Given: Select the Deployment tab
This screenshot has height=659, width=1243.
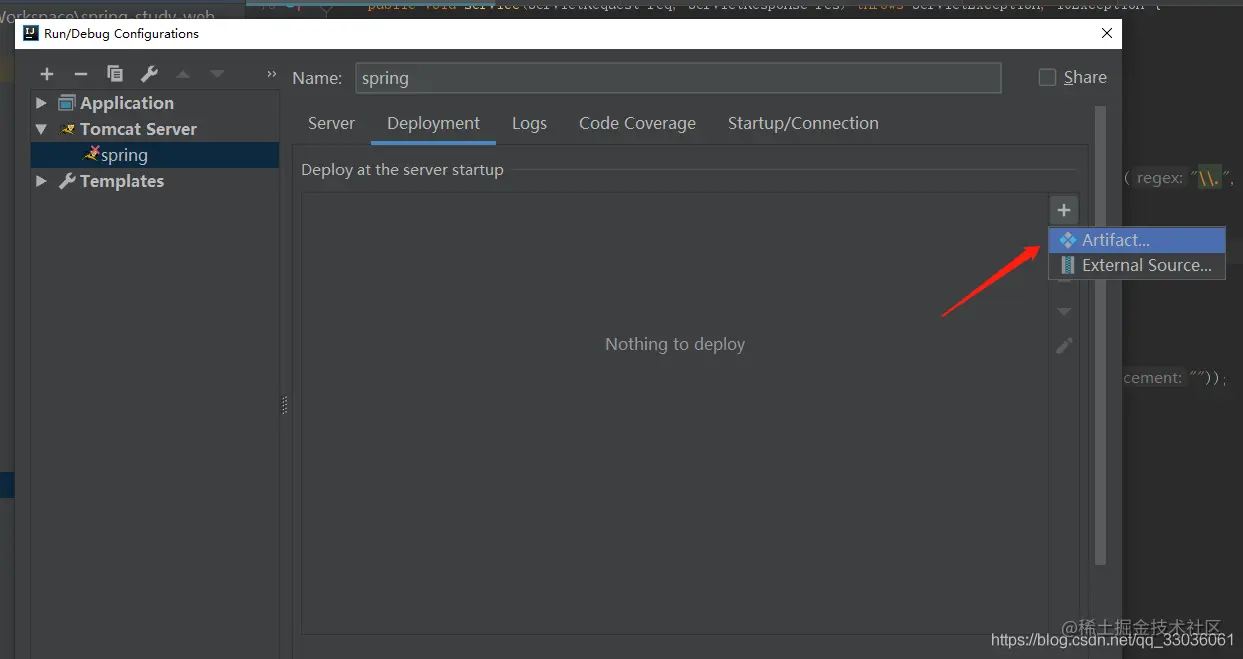Looking at the screenshot, I should pyautogui.click(x=433, y=123).
